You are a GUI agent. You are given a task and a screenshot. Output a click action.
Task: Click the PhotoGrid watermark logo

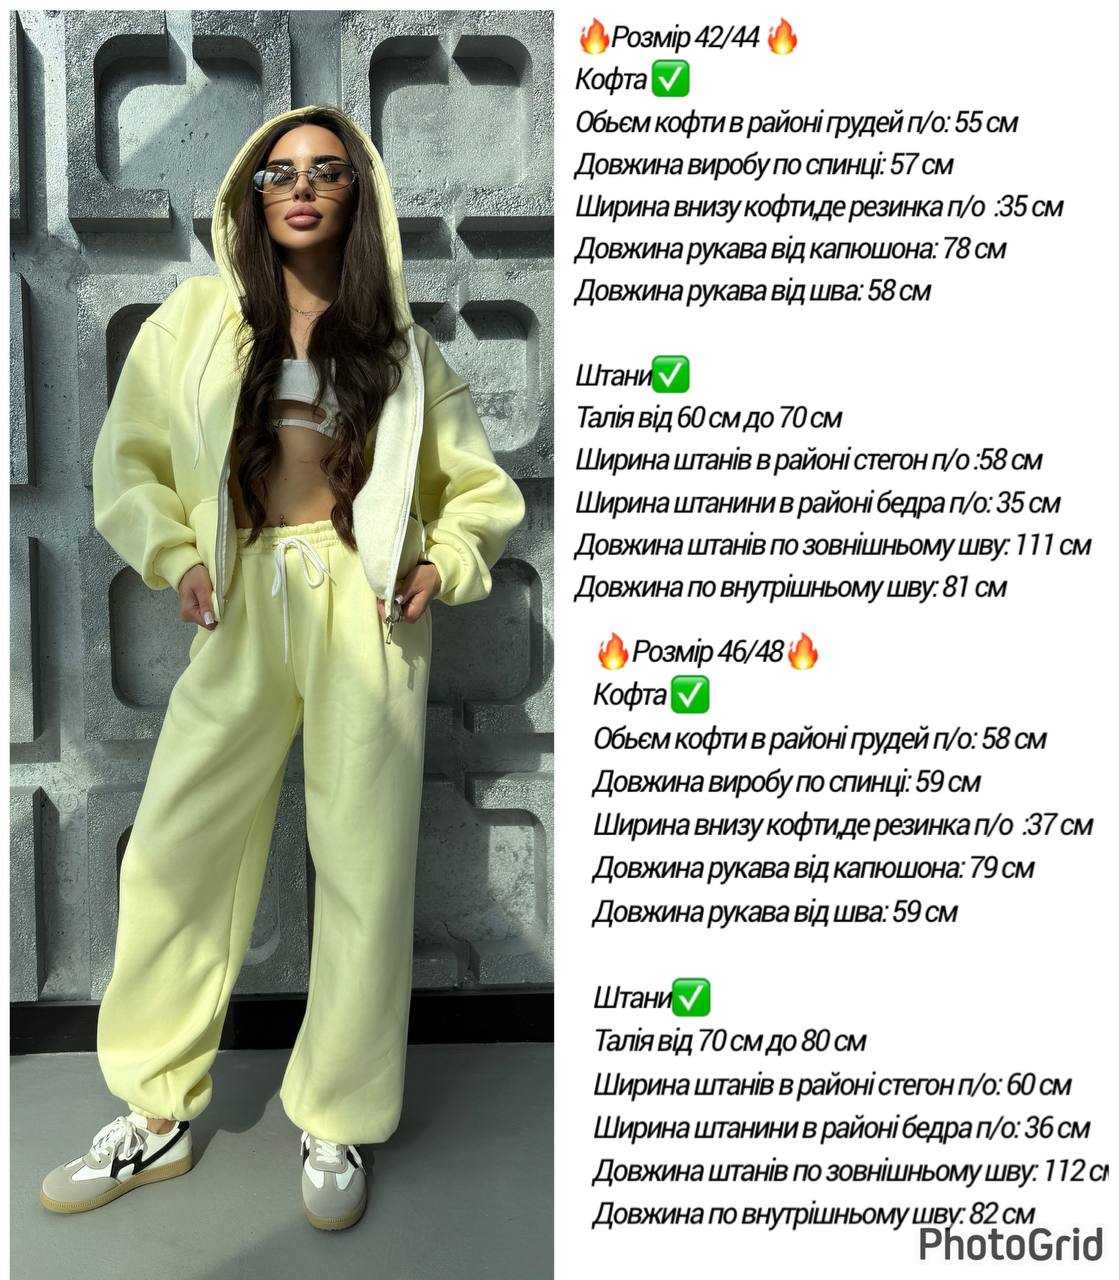tap(1011, 1246)
